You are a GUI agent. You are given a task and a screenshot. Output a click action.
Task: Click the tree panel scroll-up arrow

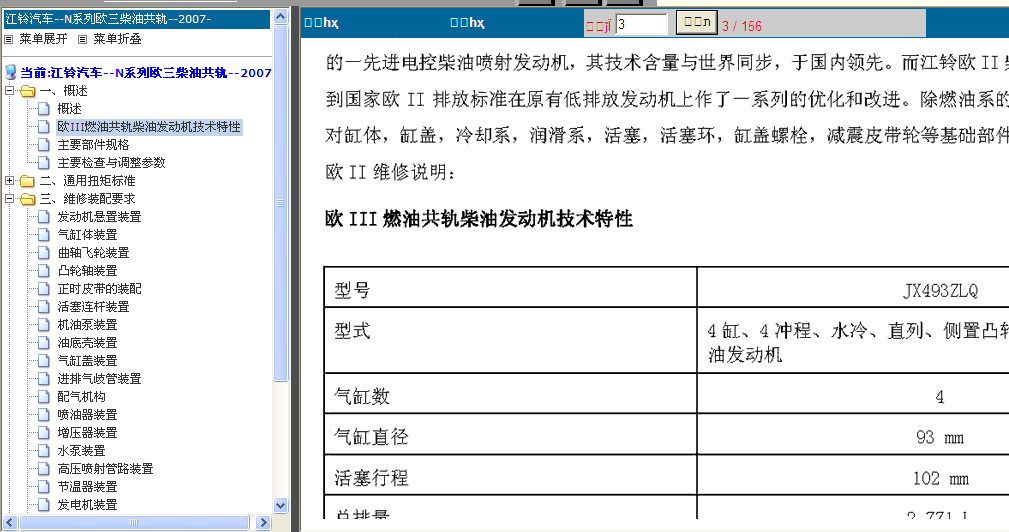tap(281, 17)
